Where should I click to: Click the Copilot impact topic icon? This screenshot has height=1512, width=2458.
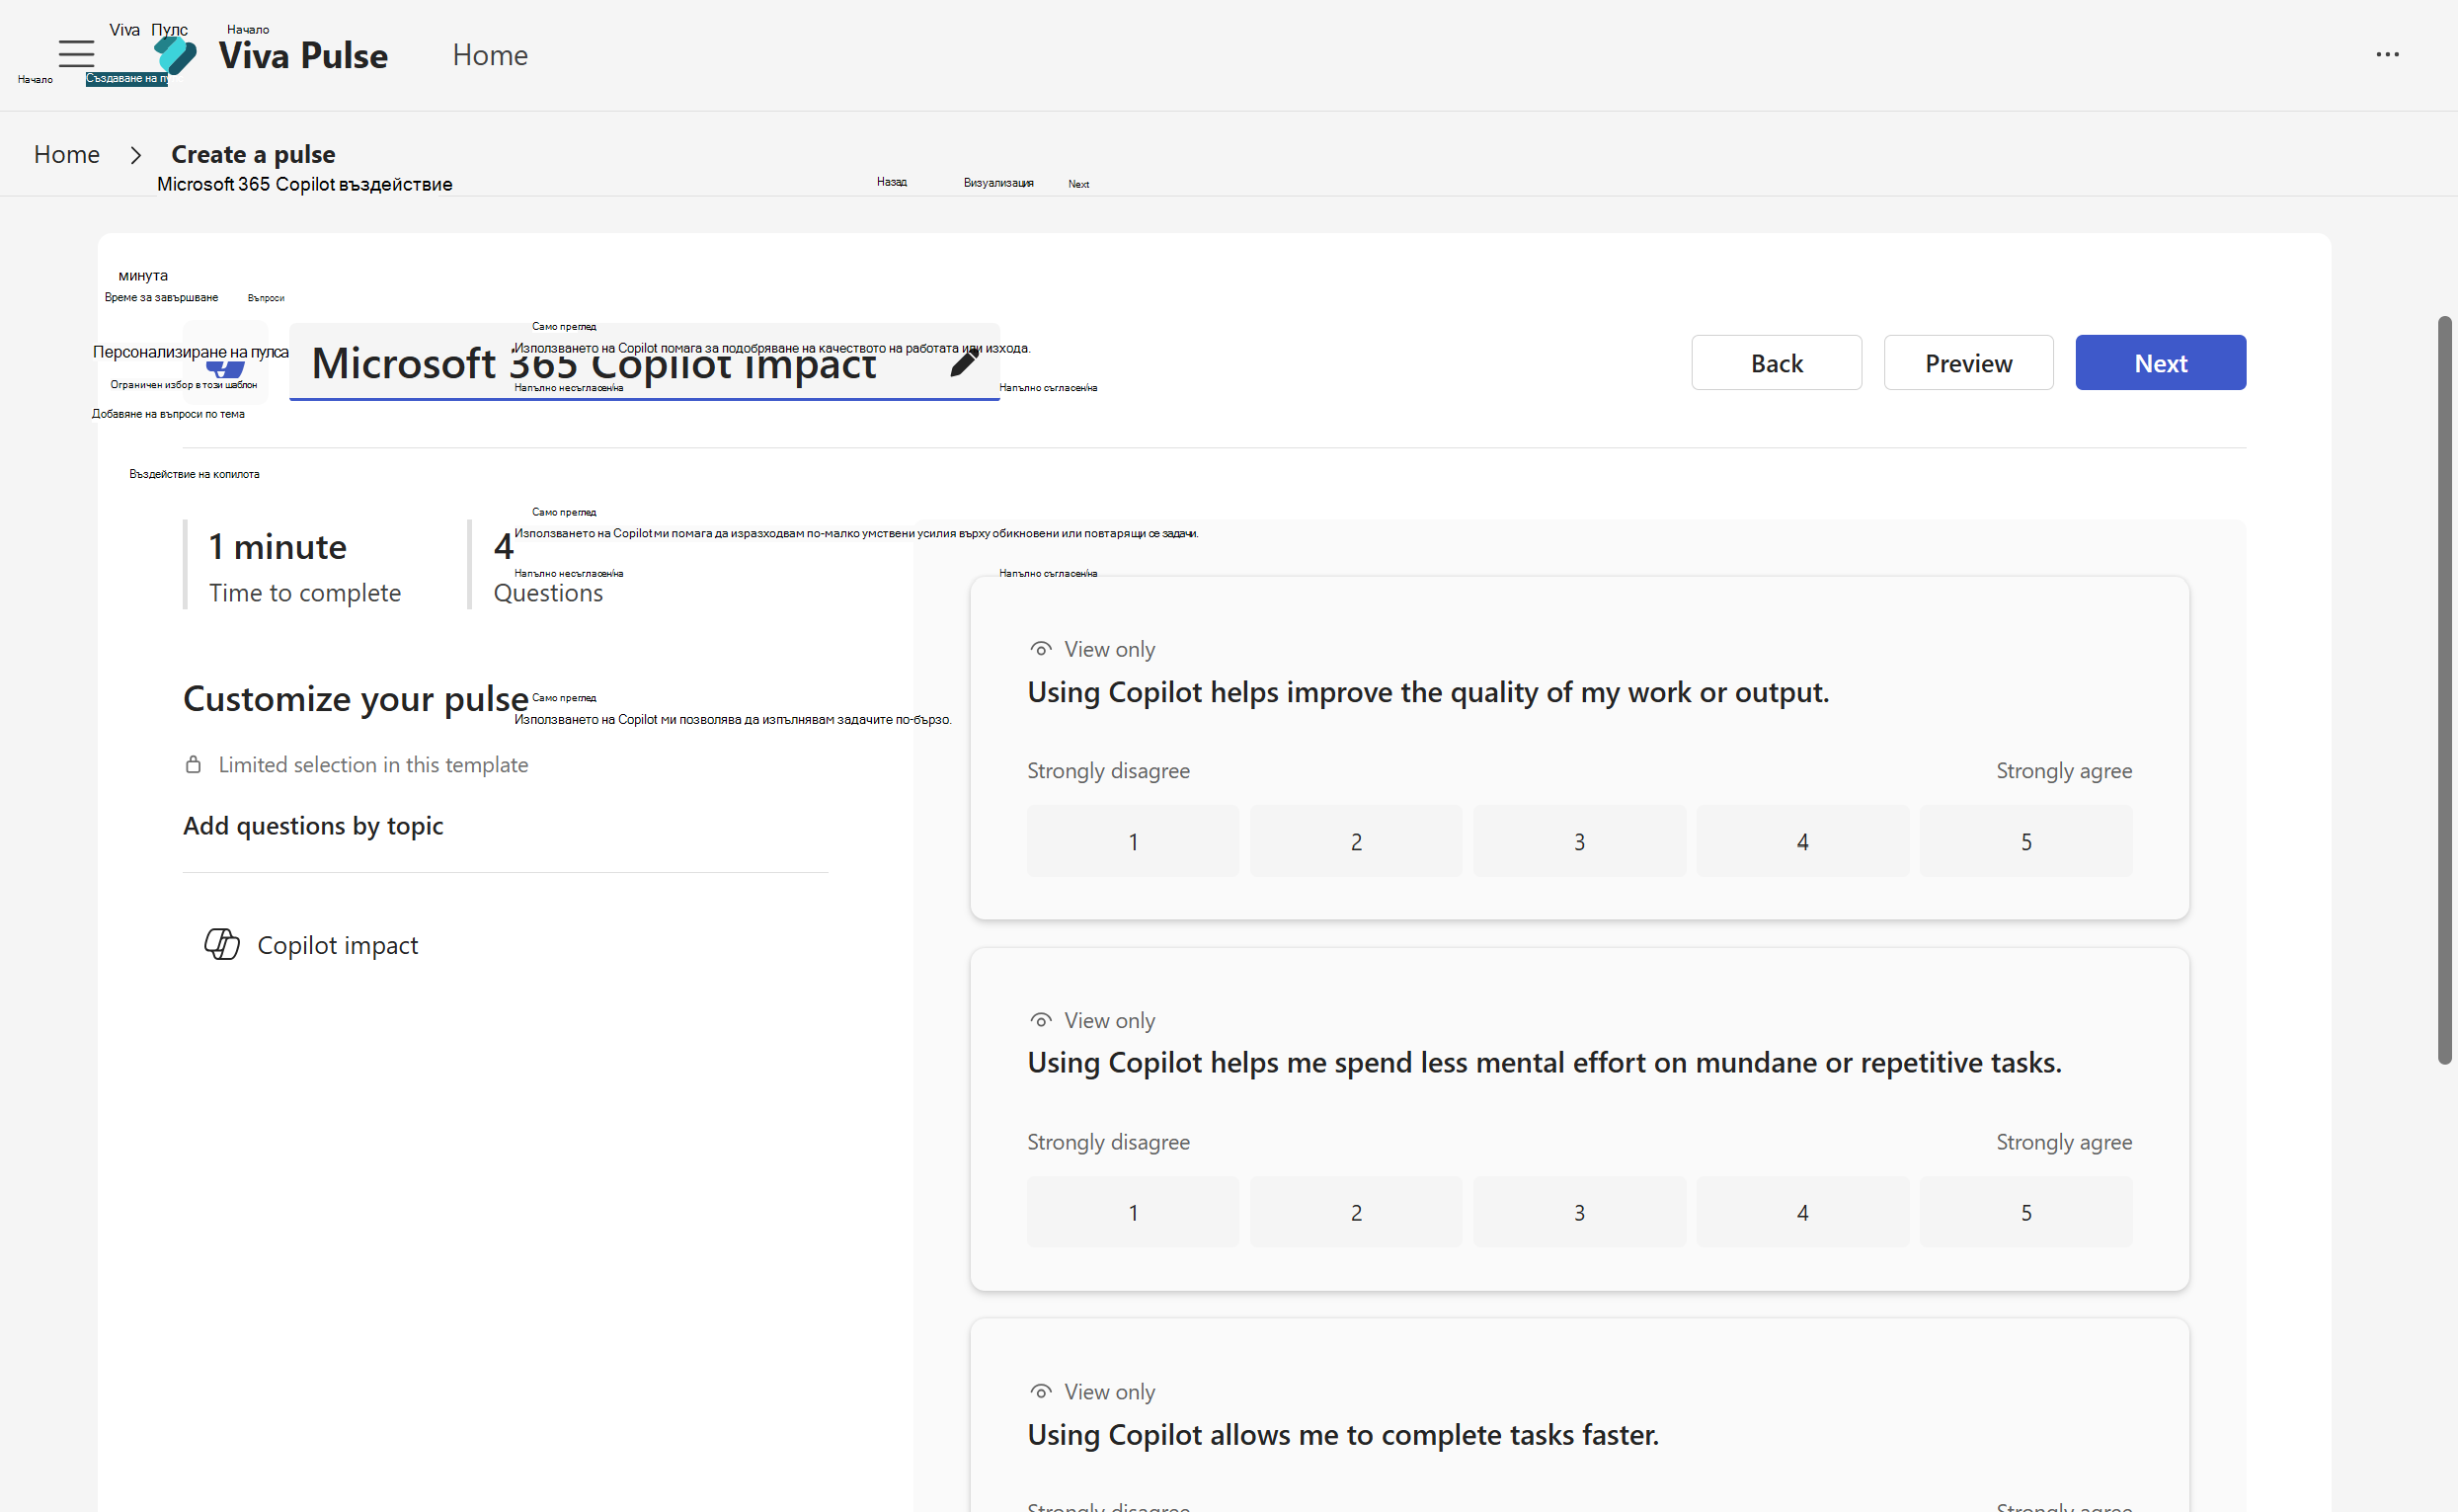[221, 944]
